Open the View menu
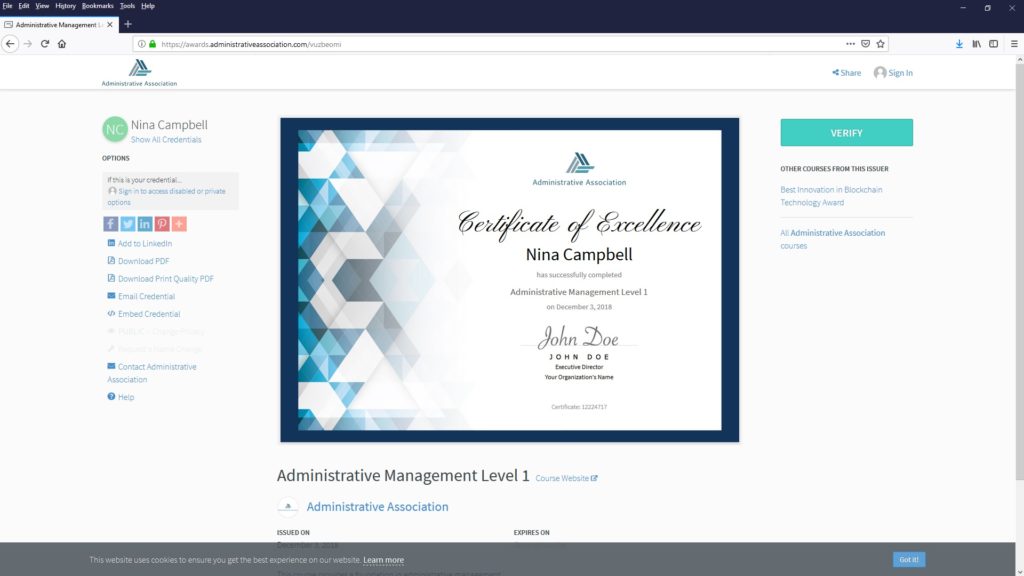The image size is (1024, 576). (x=42, y=6)
